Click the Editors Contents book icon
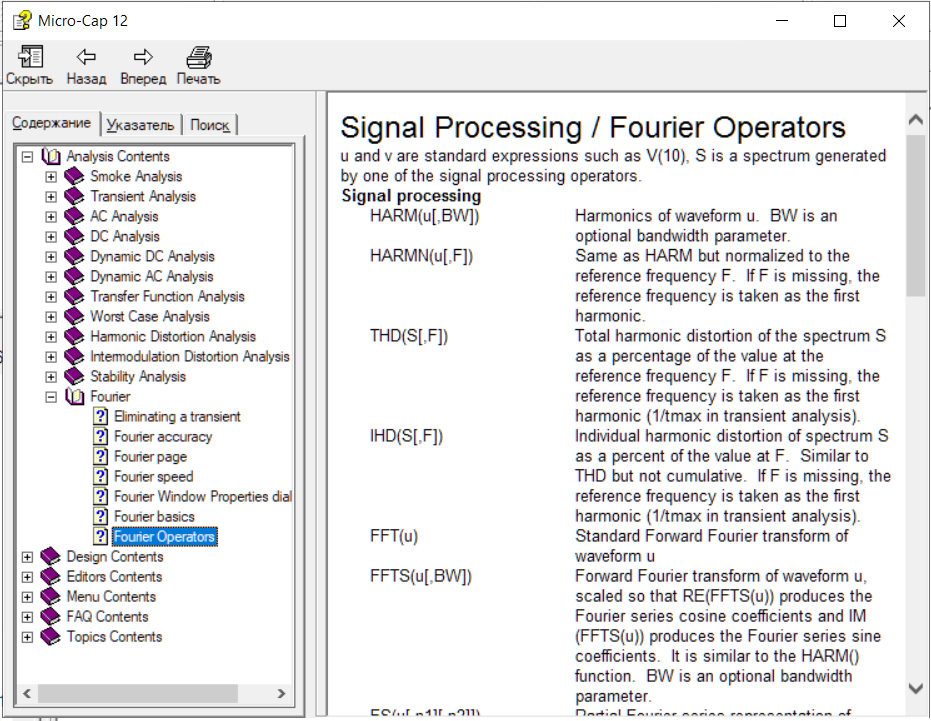 (50, 577)
